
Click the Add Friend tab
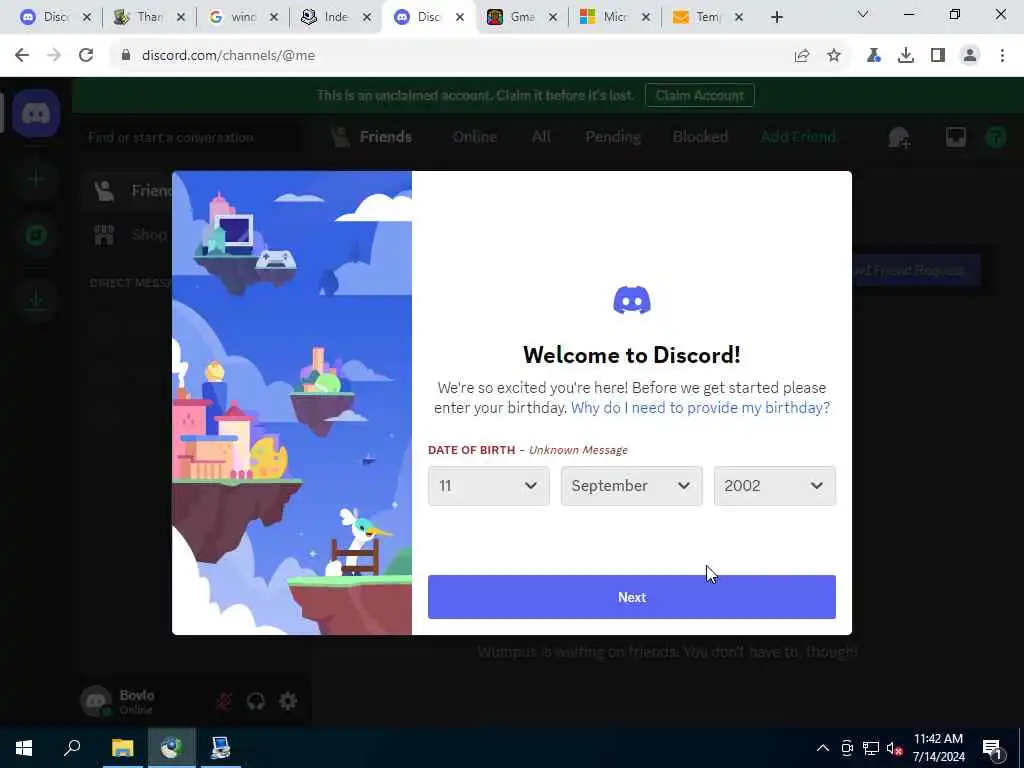[x=798, y=137]
